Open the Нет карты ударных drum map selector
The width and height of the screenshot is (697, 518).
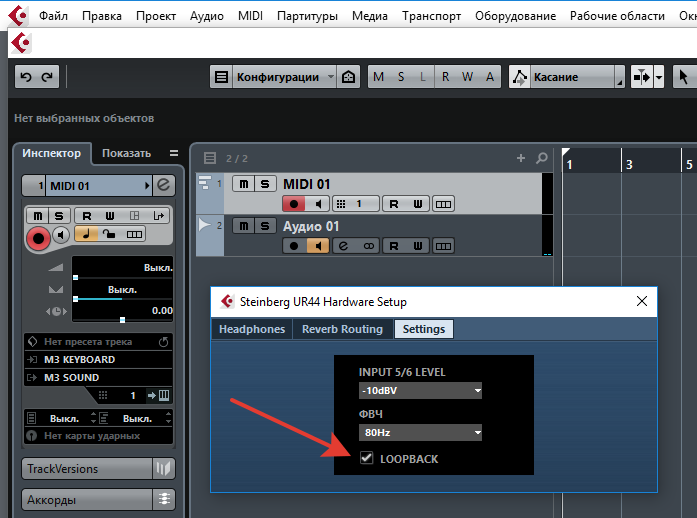98,436
